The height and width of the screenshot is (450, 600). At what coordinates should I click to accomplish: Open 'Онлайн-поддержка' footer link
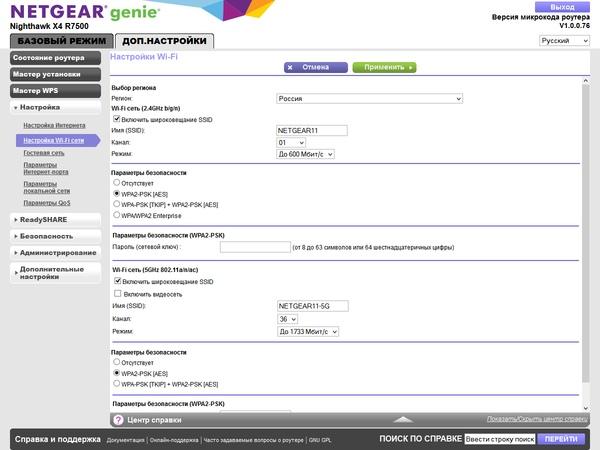pos(174,440)
